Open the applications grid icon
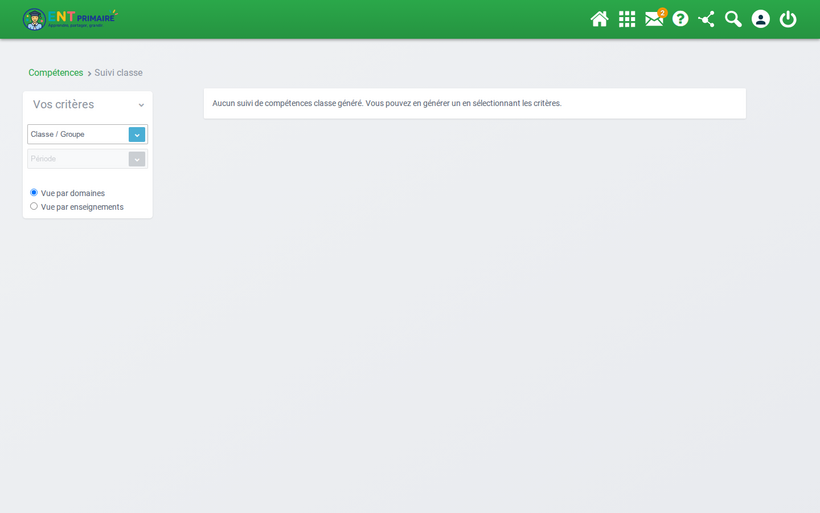Viewport: 820px width, 513px height. [627, 19]
